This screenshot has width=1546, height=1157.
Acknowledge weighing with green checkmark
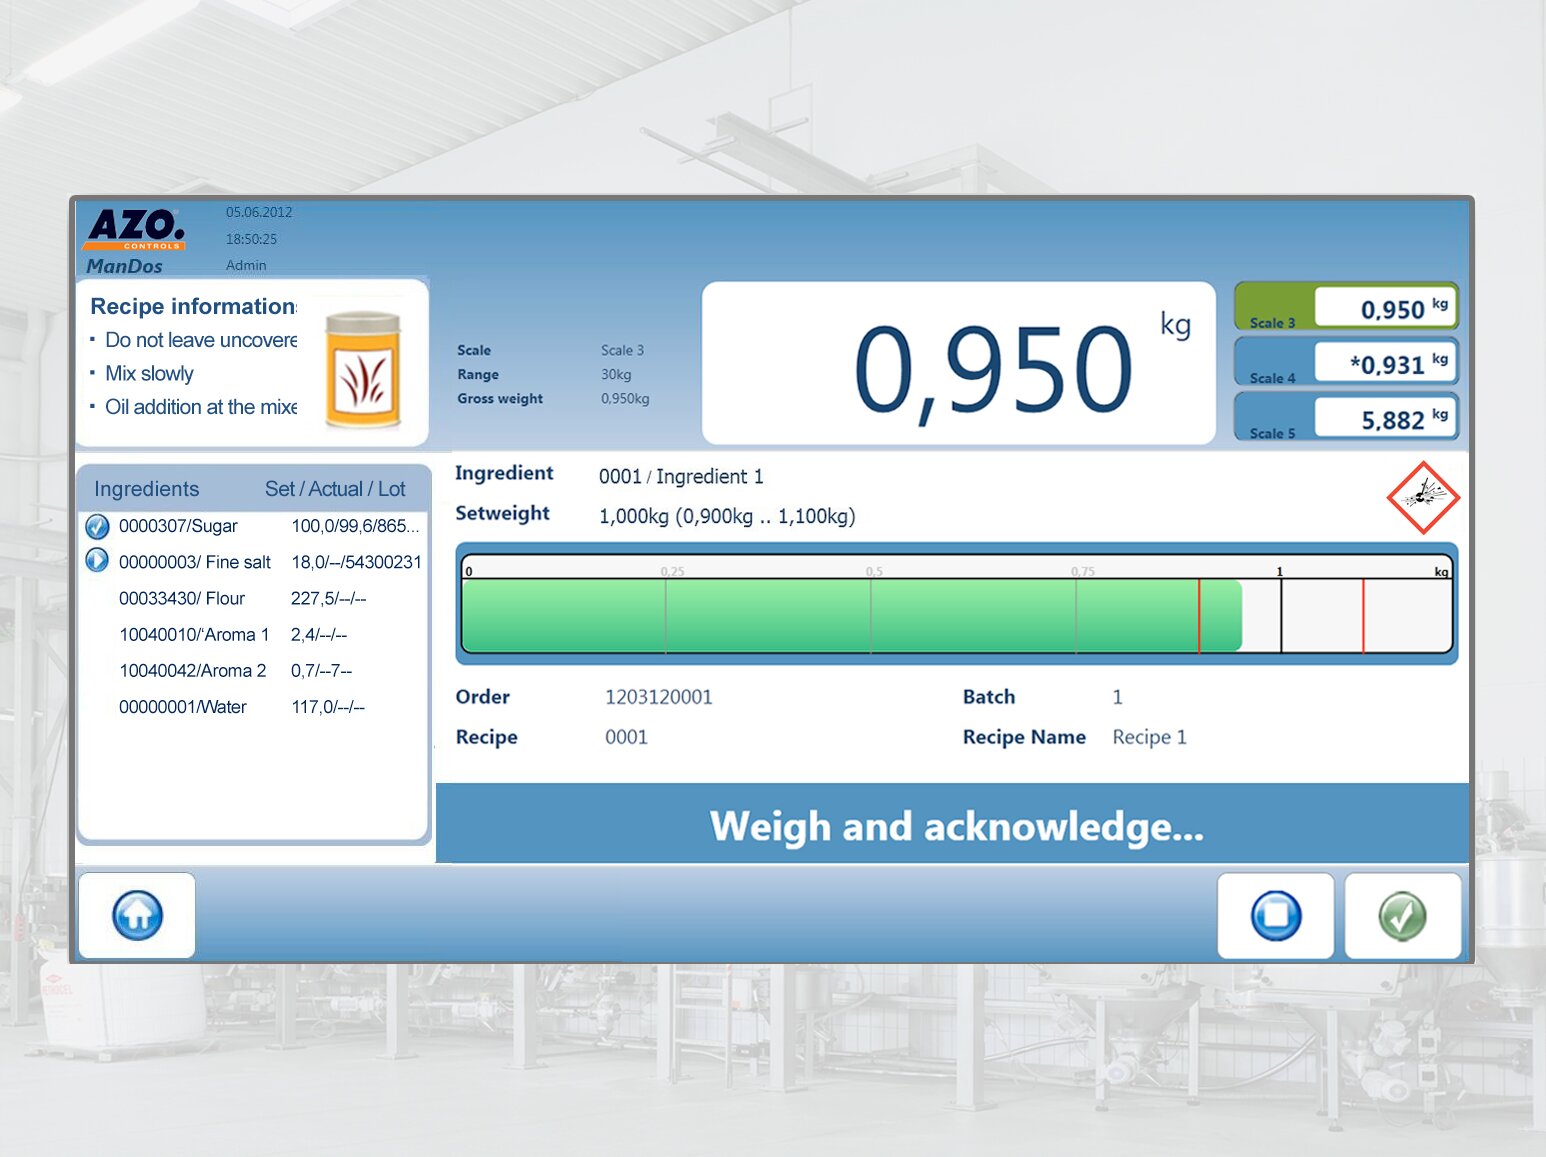point(1402,915)
